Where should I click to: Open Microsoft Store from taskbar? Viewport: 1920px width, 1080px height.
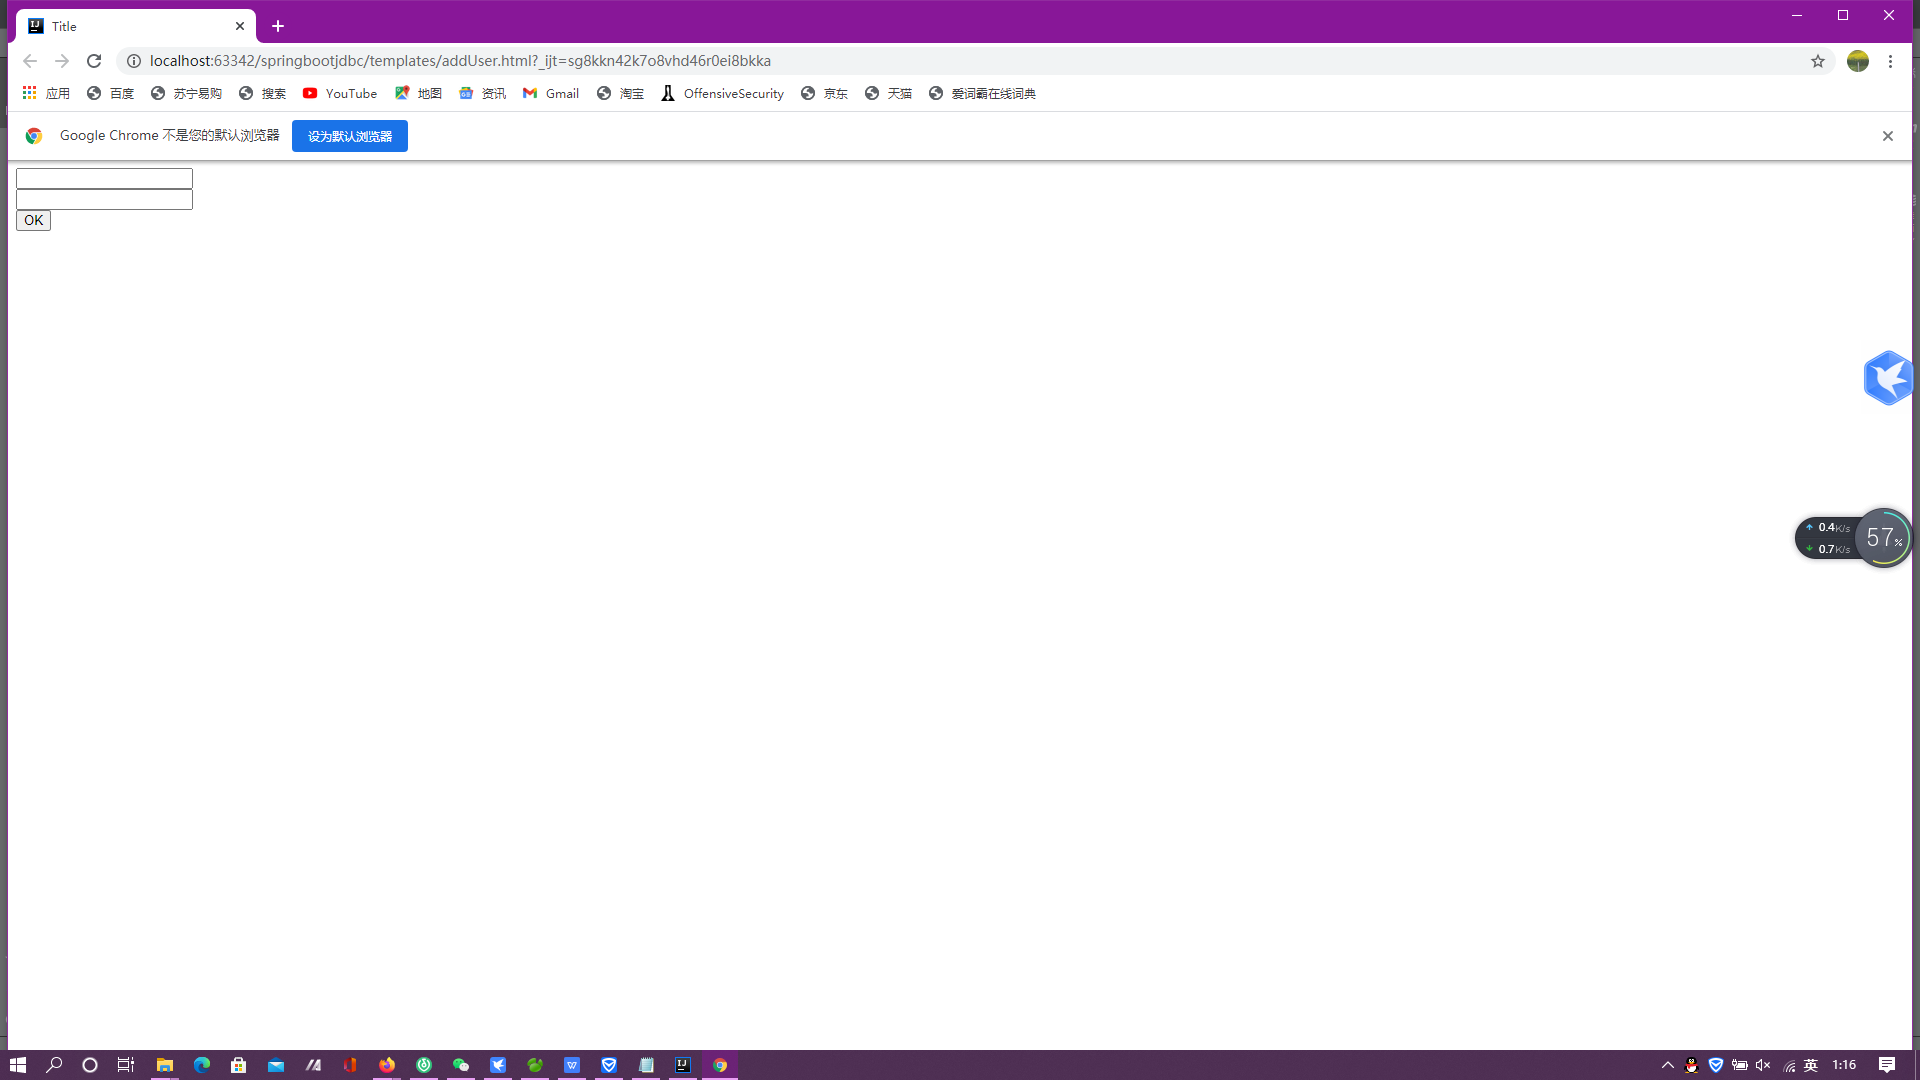(239, 1065)
